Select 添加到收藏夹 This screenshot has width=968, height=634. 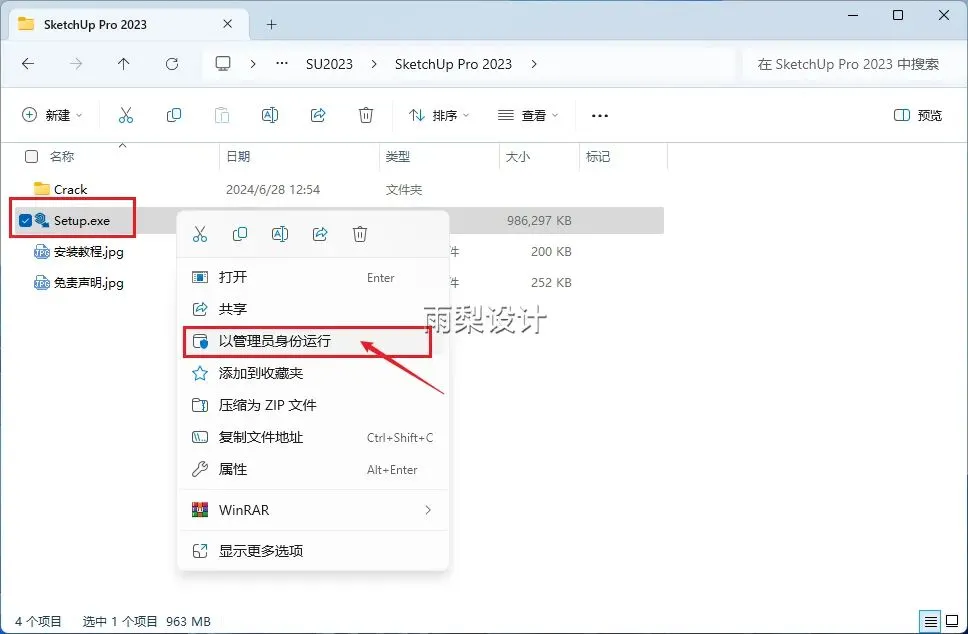pyautogui.click(x=313, y=373)
